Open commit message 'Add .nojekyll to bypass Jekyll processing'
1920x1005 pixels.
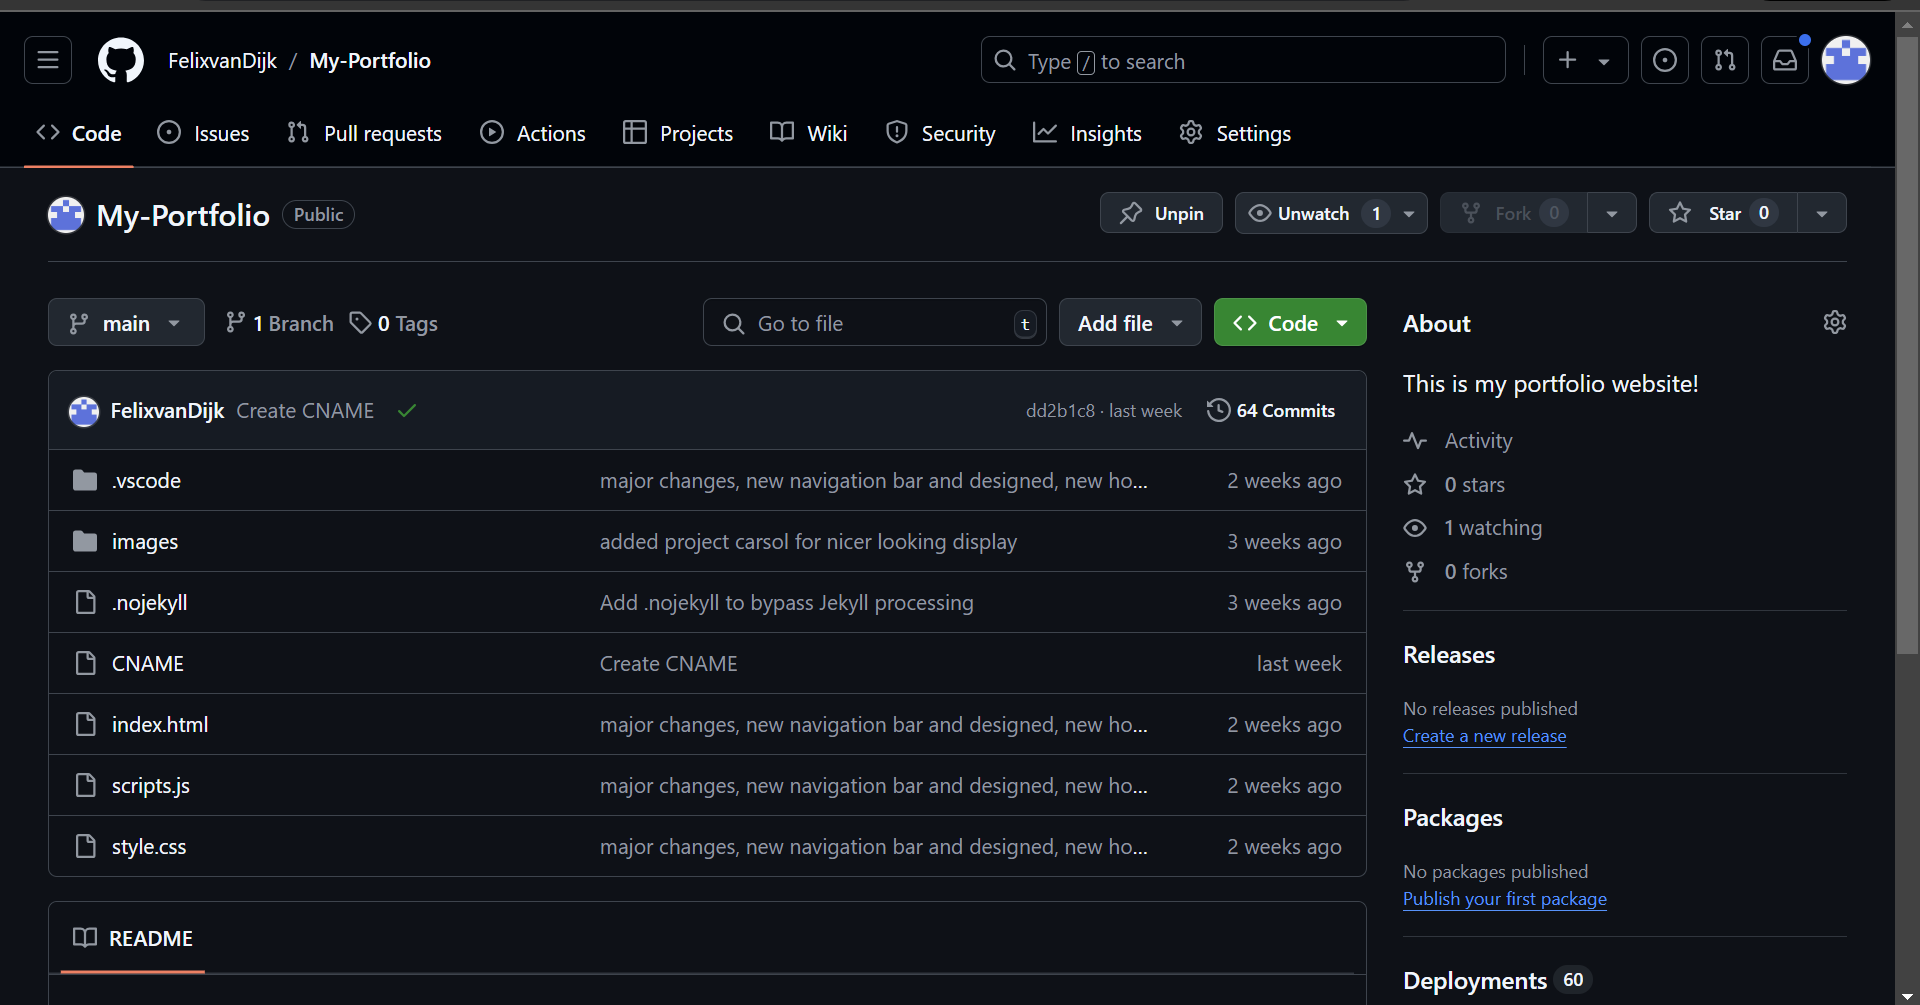(786, 602)
